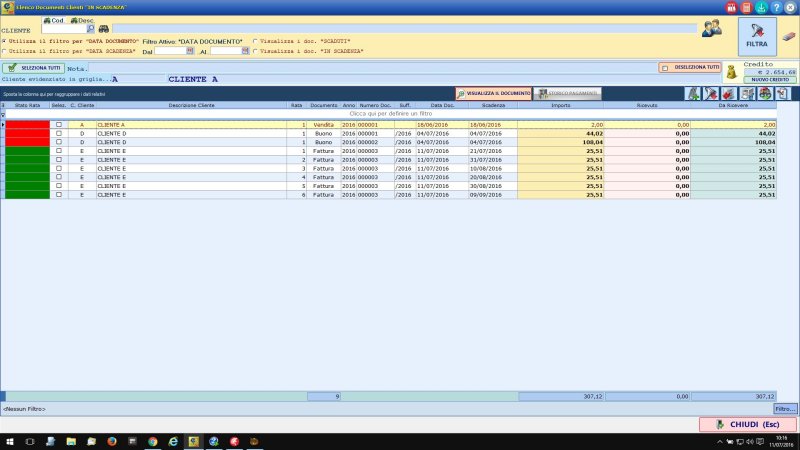The image size is (800, 450).
Task: Click the Al date input field
Action: pyautogui.click(x=226, y=51)
